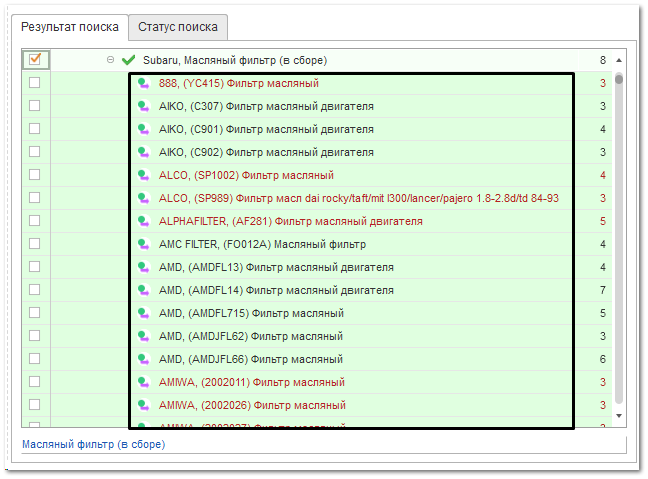Select AMD, (AMDJFL66) Фильтр масляный
Image resolution: width=648 pixels, height=479 pixels.
coord(251,359)
